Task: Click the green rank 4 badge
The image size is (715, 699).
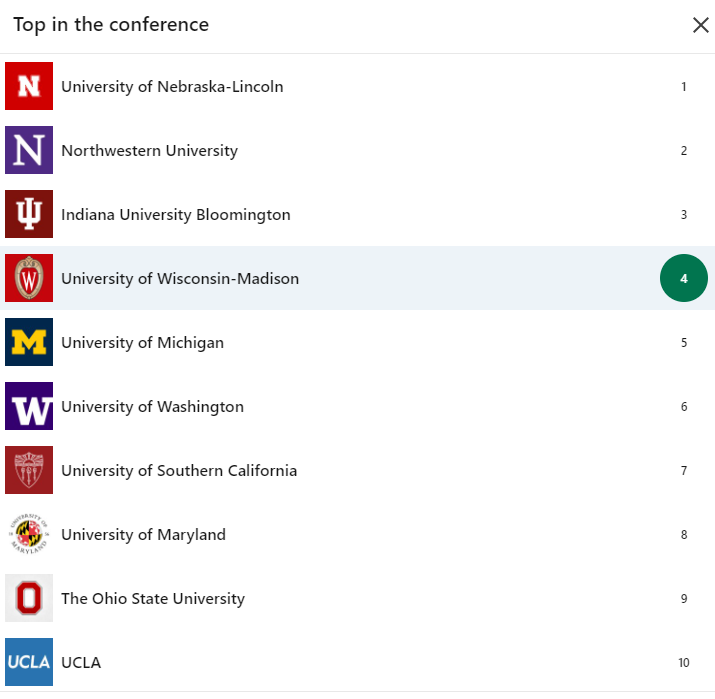Action: coord(684,278)
